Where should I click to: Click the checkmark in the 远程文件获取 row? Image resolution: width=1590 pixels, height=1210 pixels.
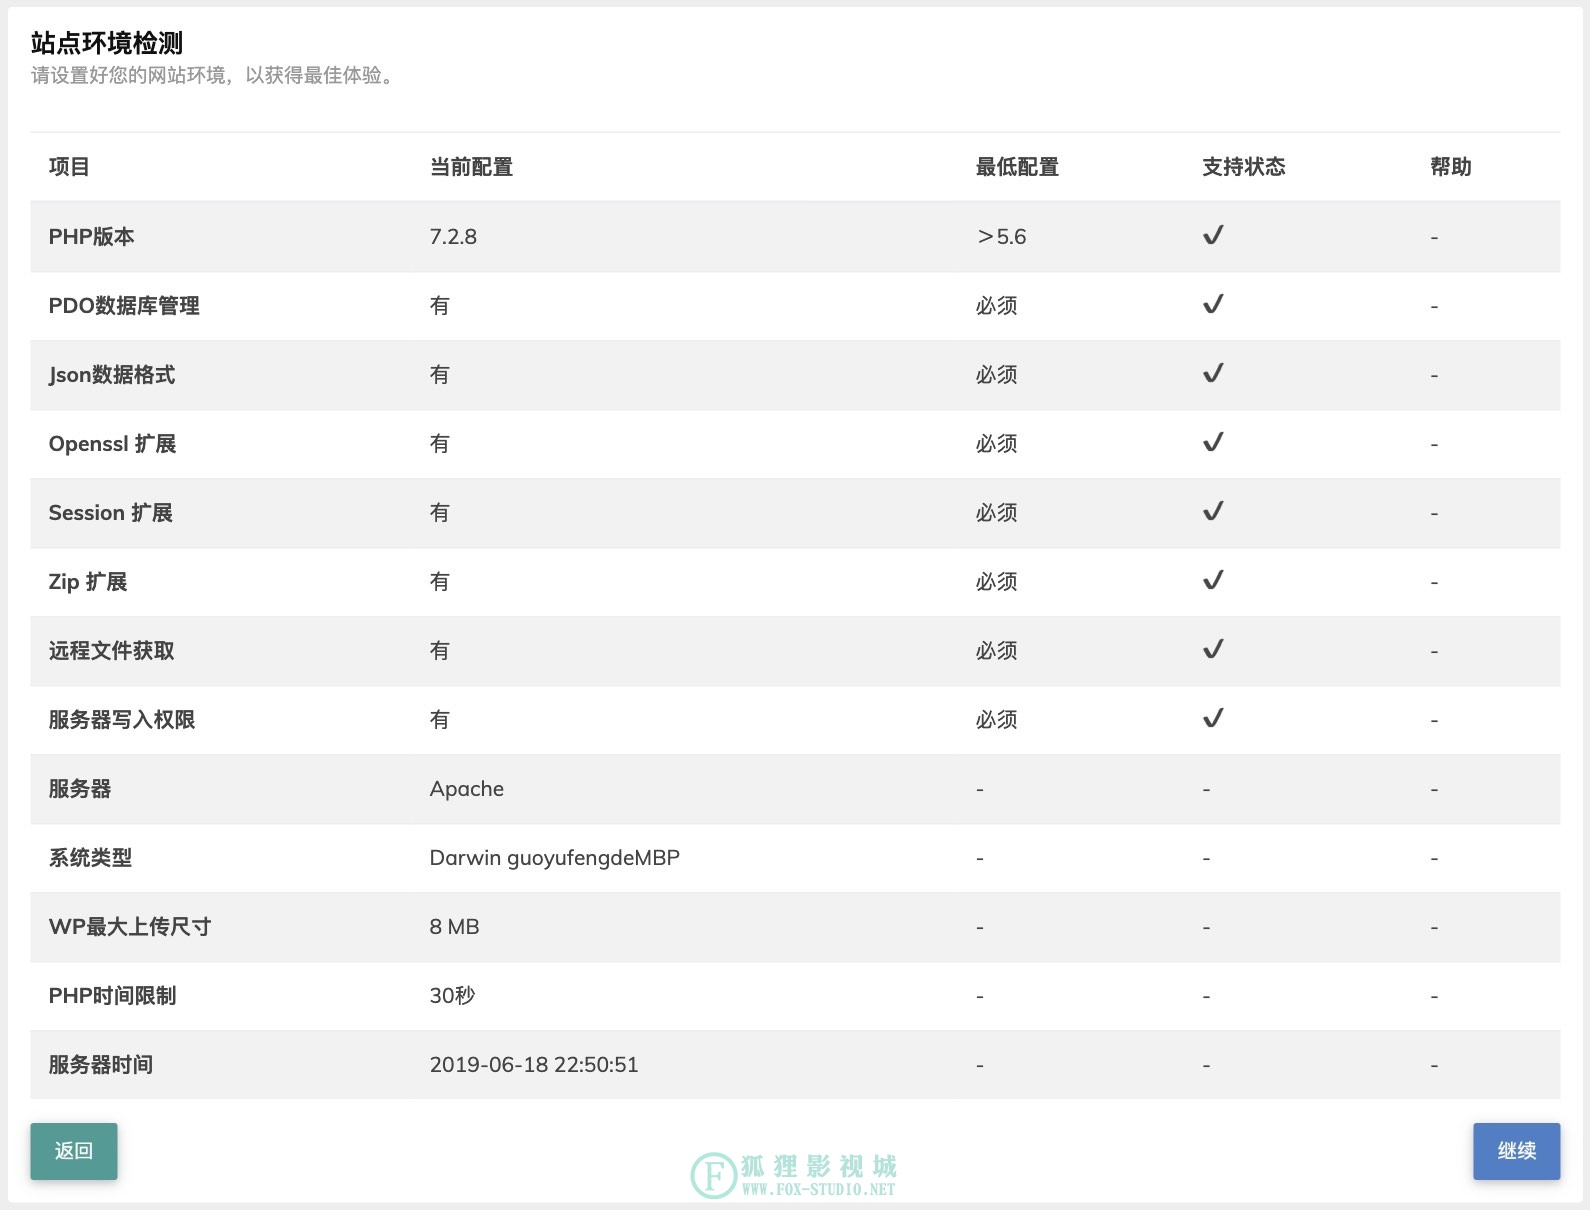1213,650
